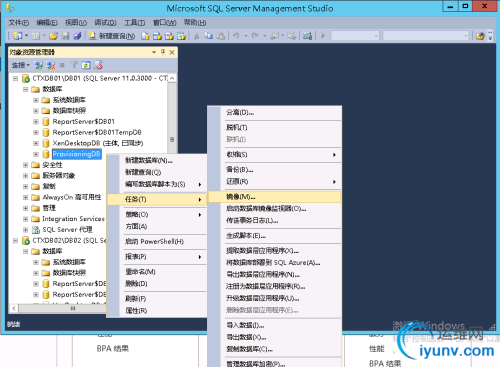Viewport: 500px width, 367px height.
Task: Select 启动 PowerShell(H) in context menu
Action: tap(157, 241)
